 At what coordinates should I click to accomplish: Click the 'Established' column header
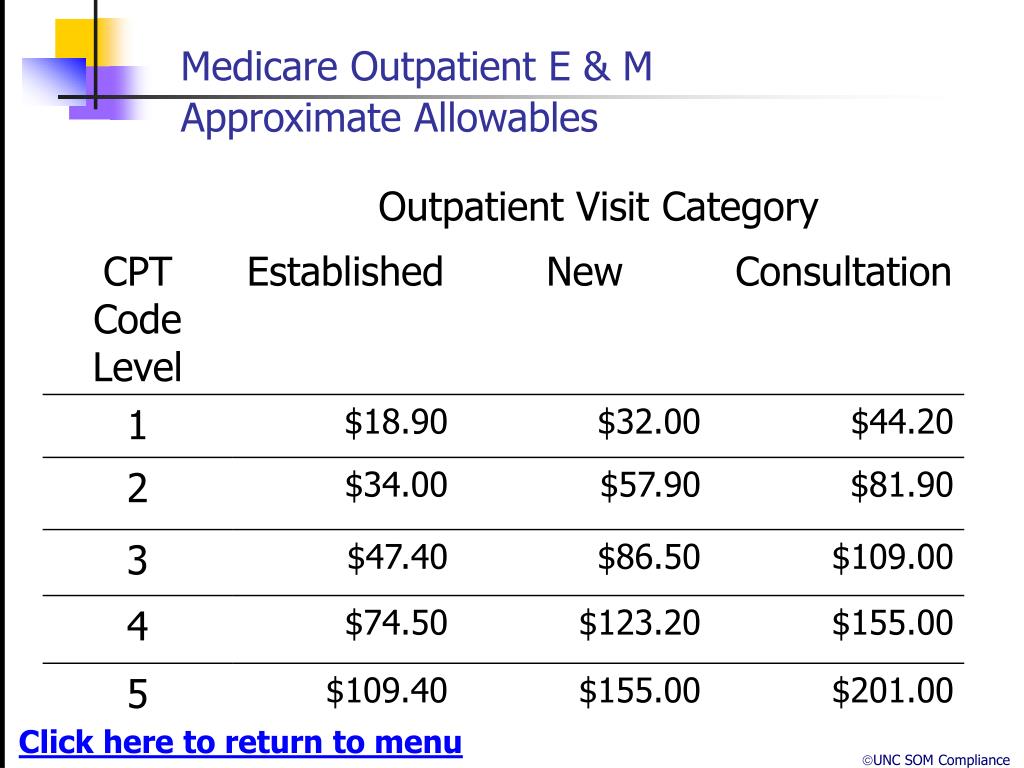(345, 272)
